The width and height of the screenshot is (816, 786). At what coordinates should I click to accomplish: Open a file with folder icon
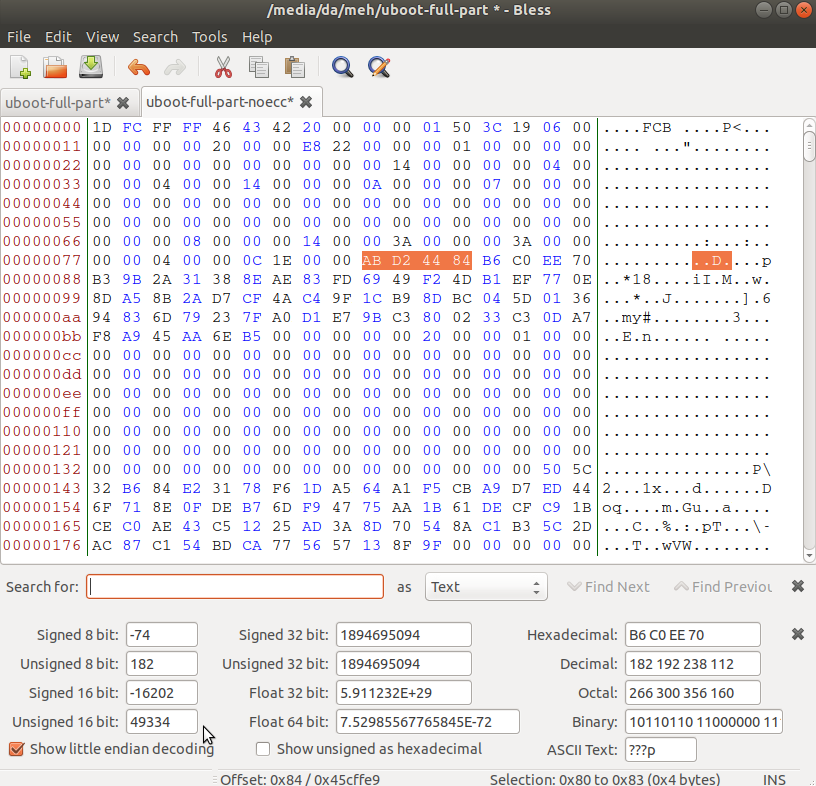[x=55, y=68]
